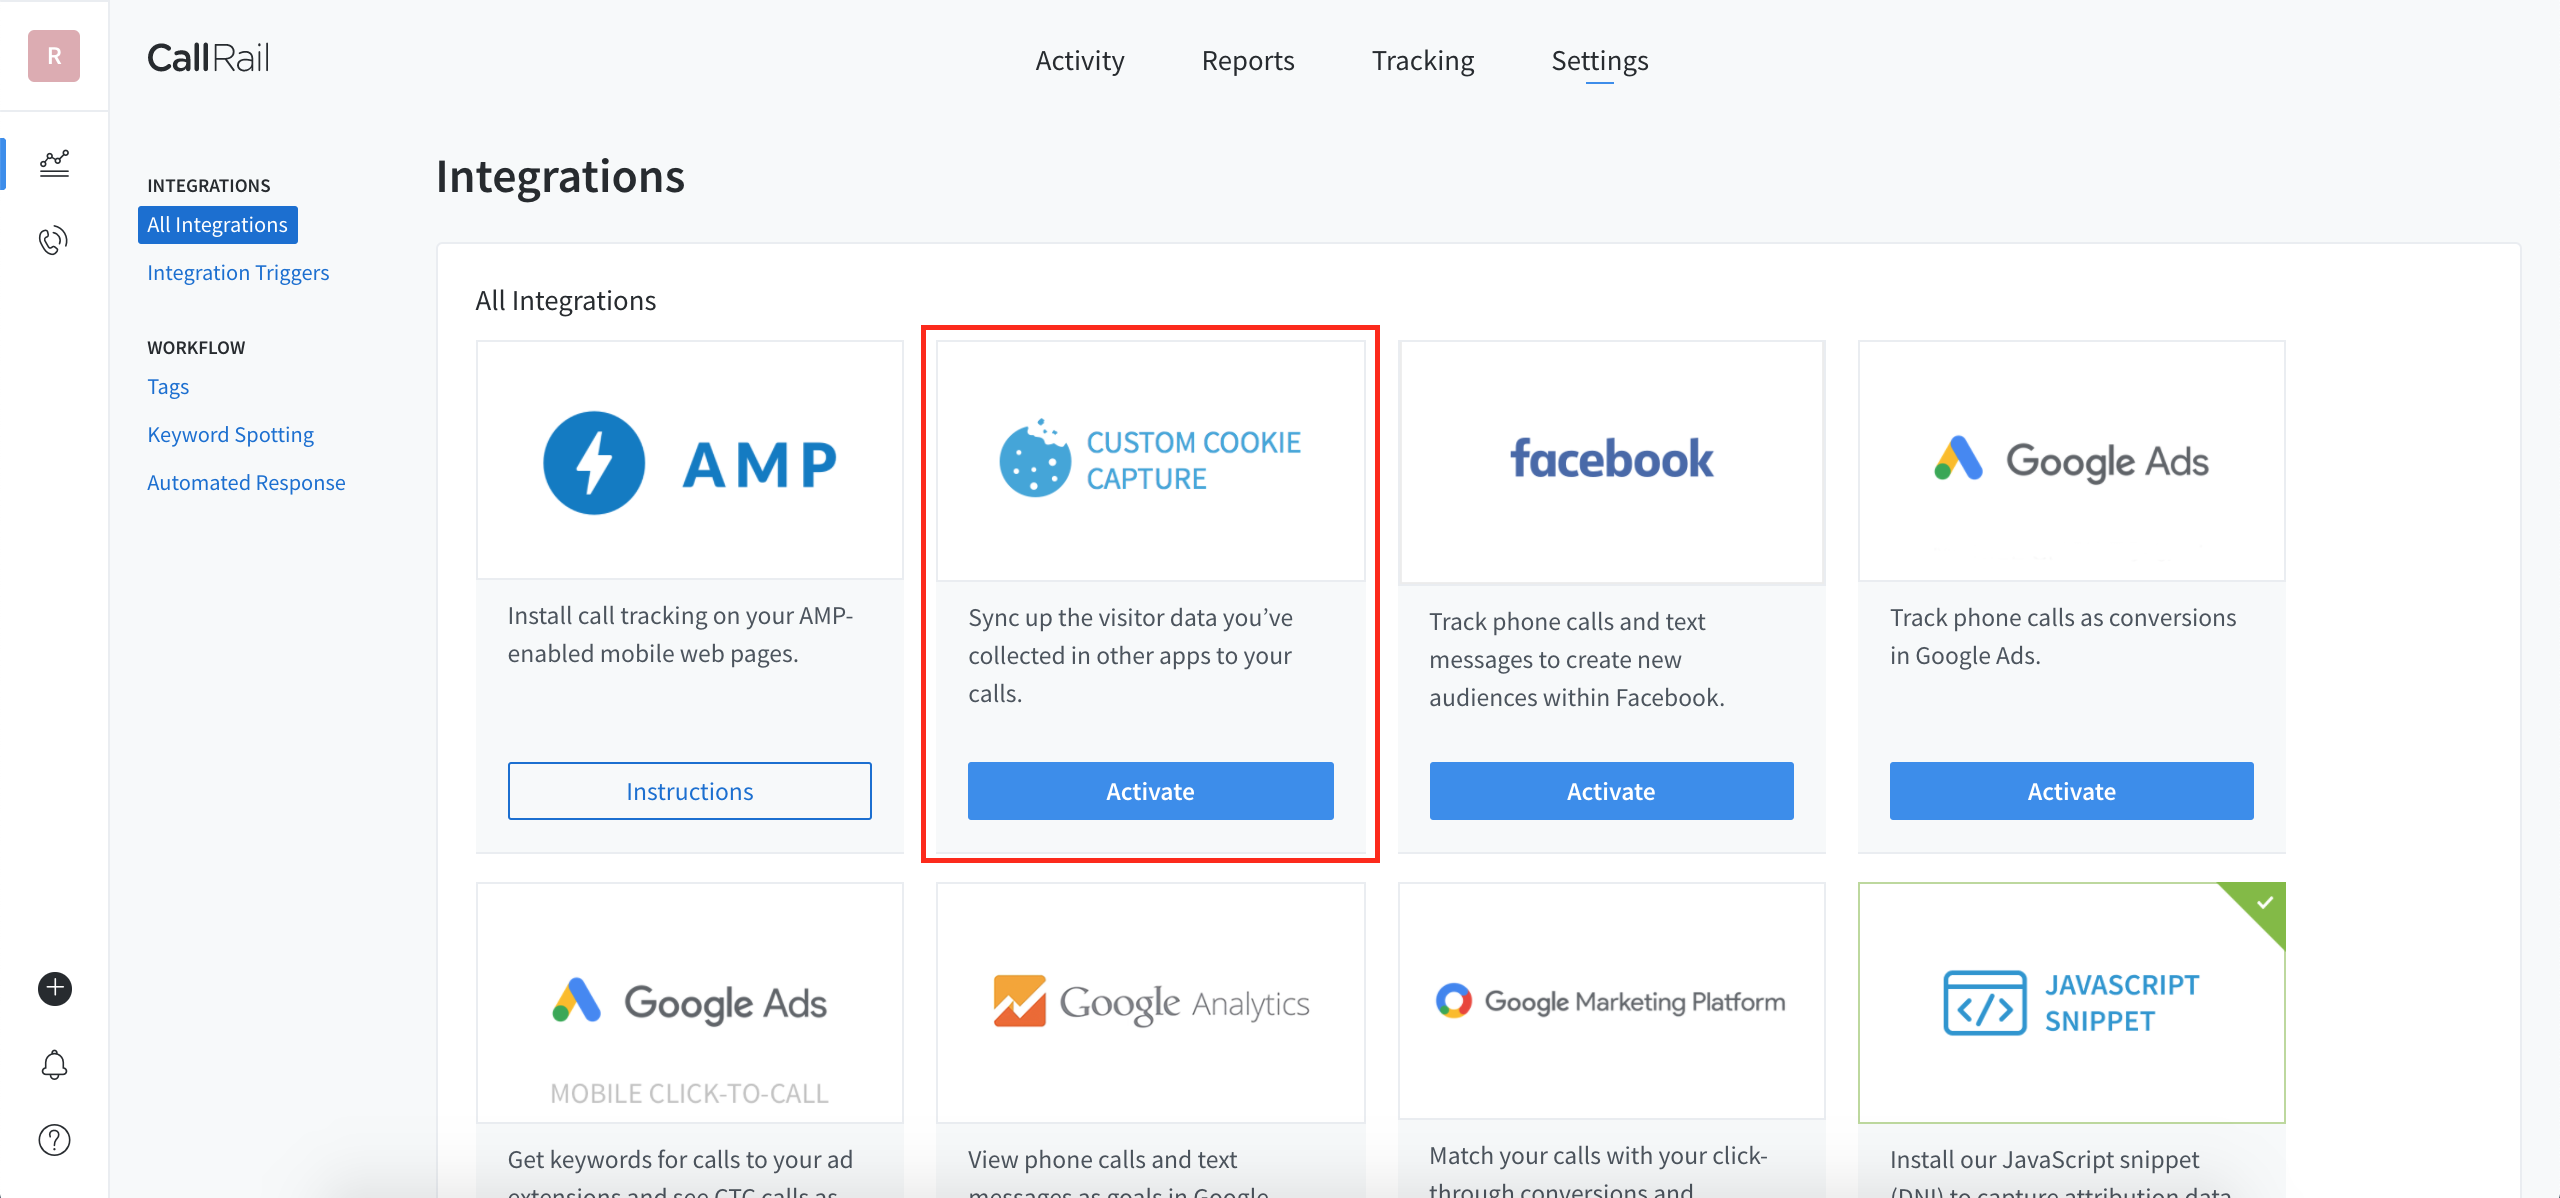Open the notifications bell icon
Viewport: 2560px width, 1198px height.
tap(55, 1065)
